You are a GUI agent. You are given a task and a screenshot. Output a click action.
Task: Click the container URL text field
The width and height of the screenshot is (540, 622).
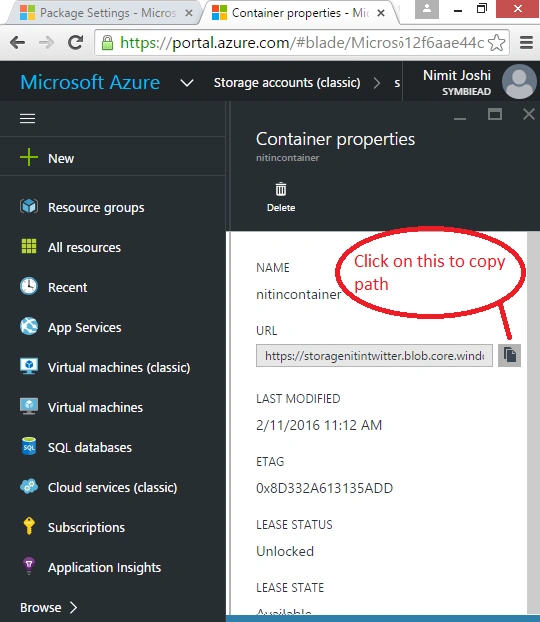coord(374,355)
